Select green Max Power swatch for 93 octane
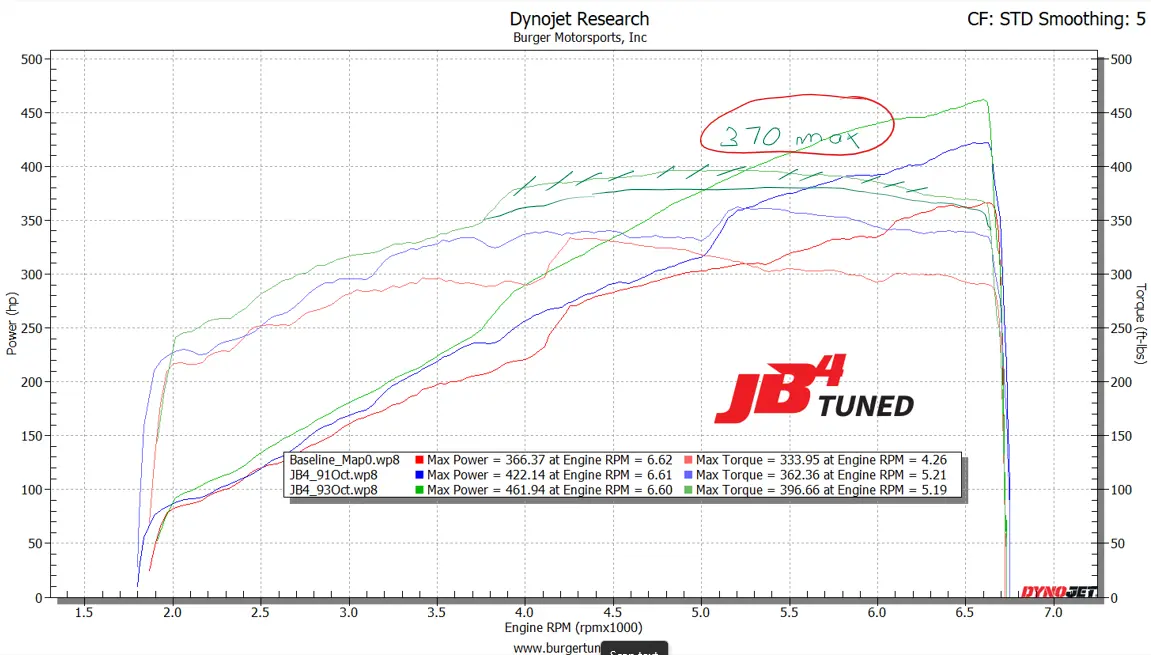The image size is (1151, 655). (x=420, y=490)
